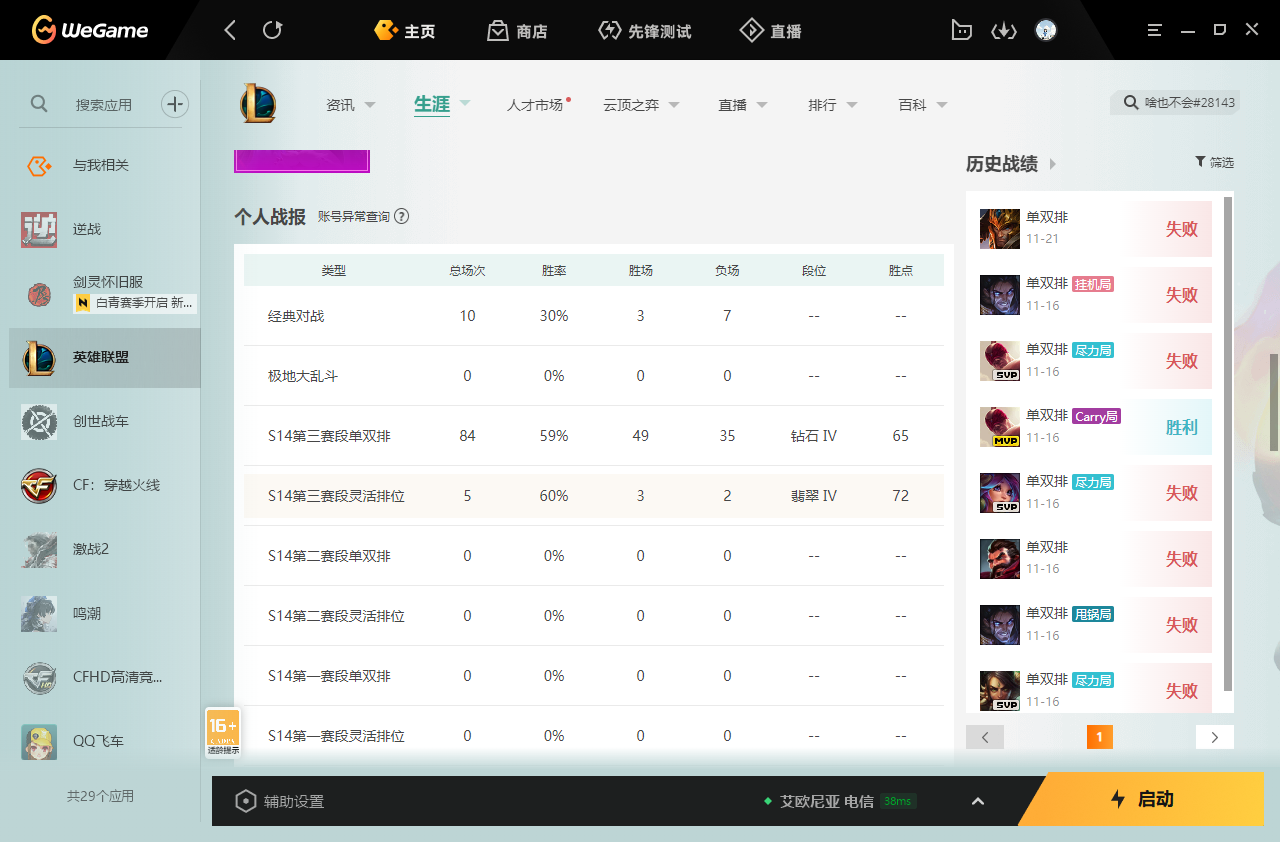Viewport: 1280px width, 842px height.
Task: Open the Carry局 胜利 match record
Action: (1095, 427)
